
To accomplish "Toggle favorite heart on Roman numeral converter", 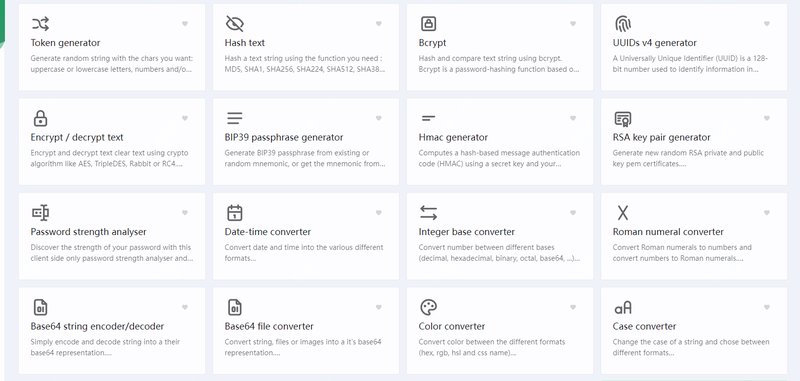I will coord(767,213).
